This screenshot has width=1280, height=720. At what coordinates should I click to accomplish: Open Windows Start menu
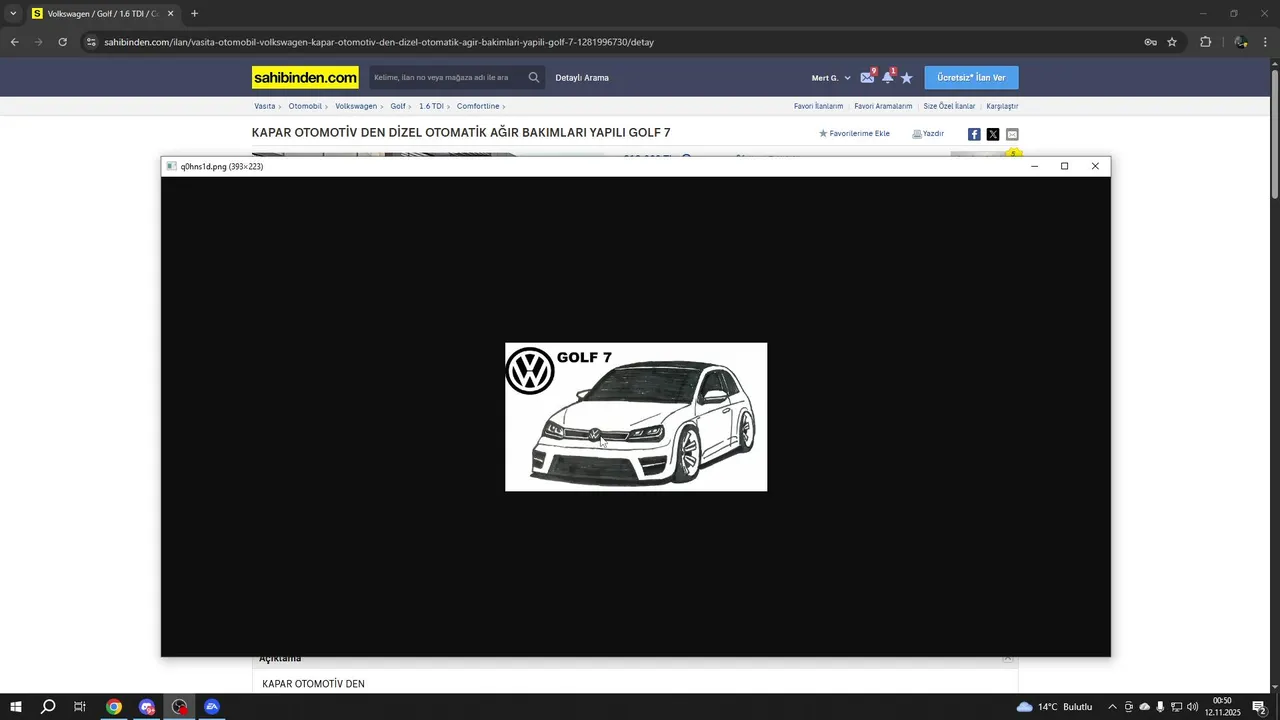click(16, 707)
